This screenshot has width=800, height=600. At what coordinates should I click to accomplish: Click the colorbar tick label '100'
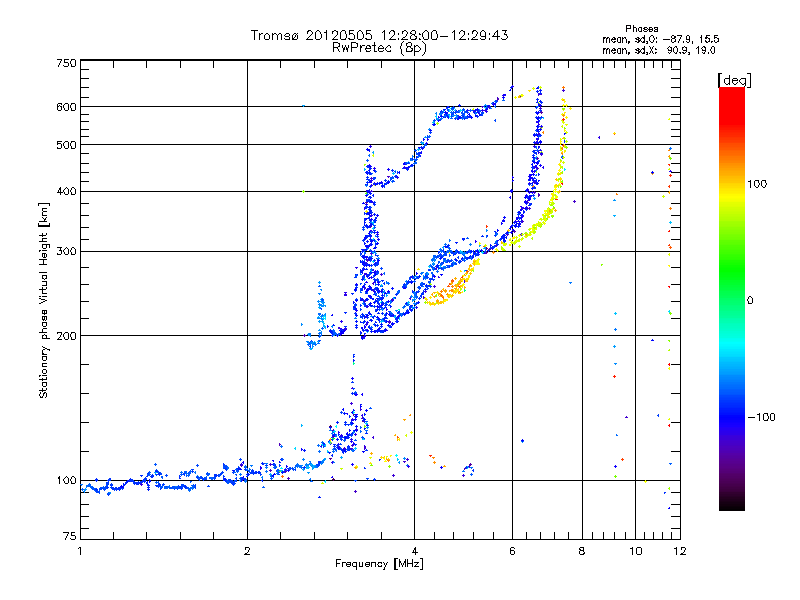757,184
